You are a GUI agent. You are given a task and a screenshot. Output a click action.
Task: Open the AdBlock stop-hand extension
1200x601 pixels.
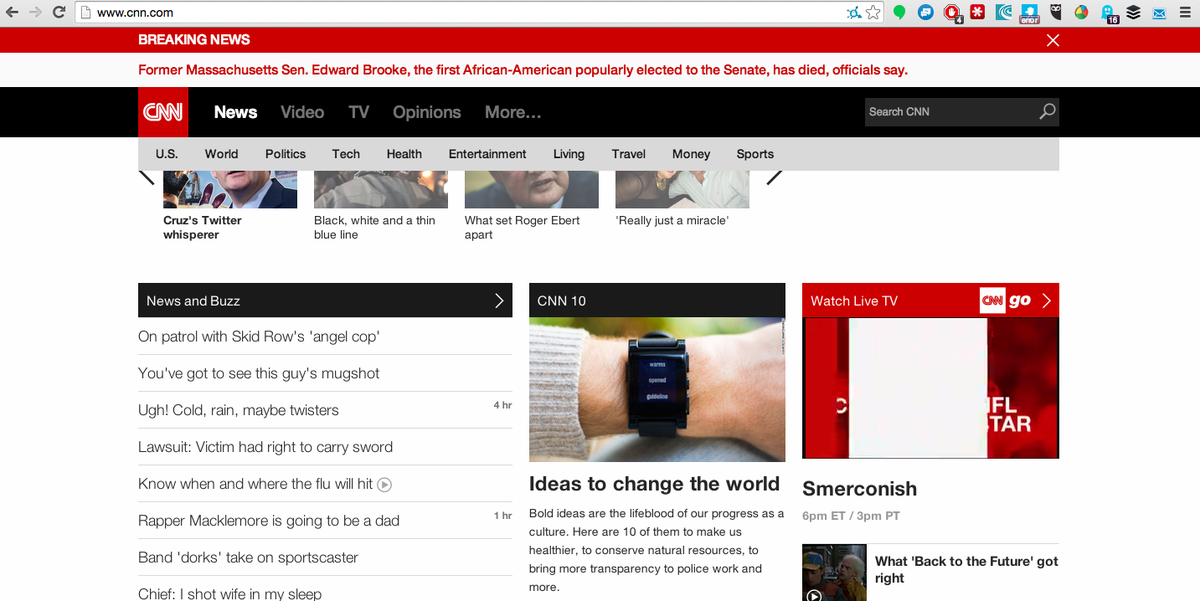point(952,13)
